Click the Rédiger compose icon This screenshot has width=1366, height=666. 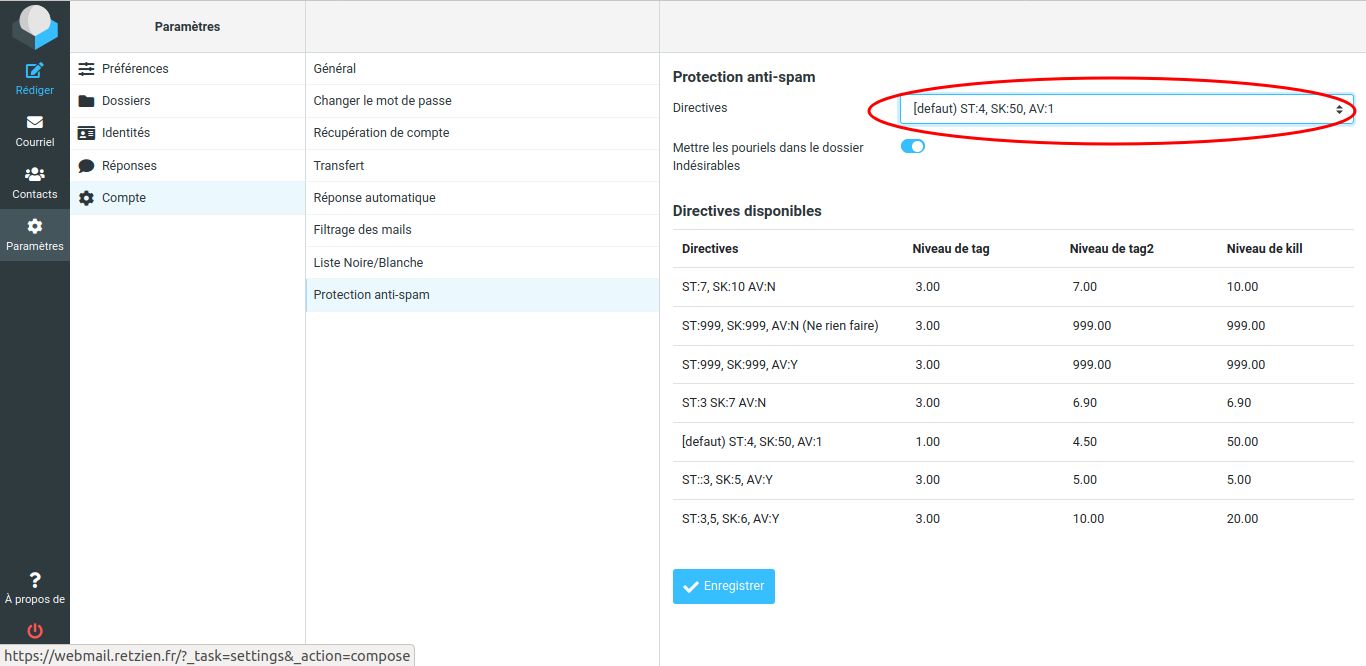35,70
